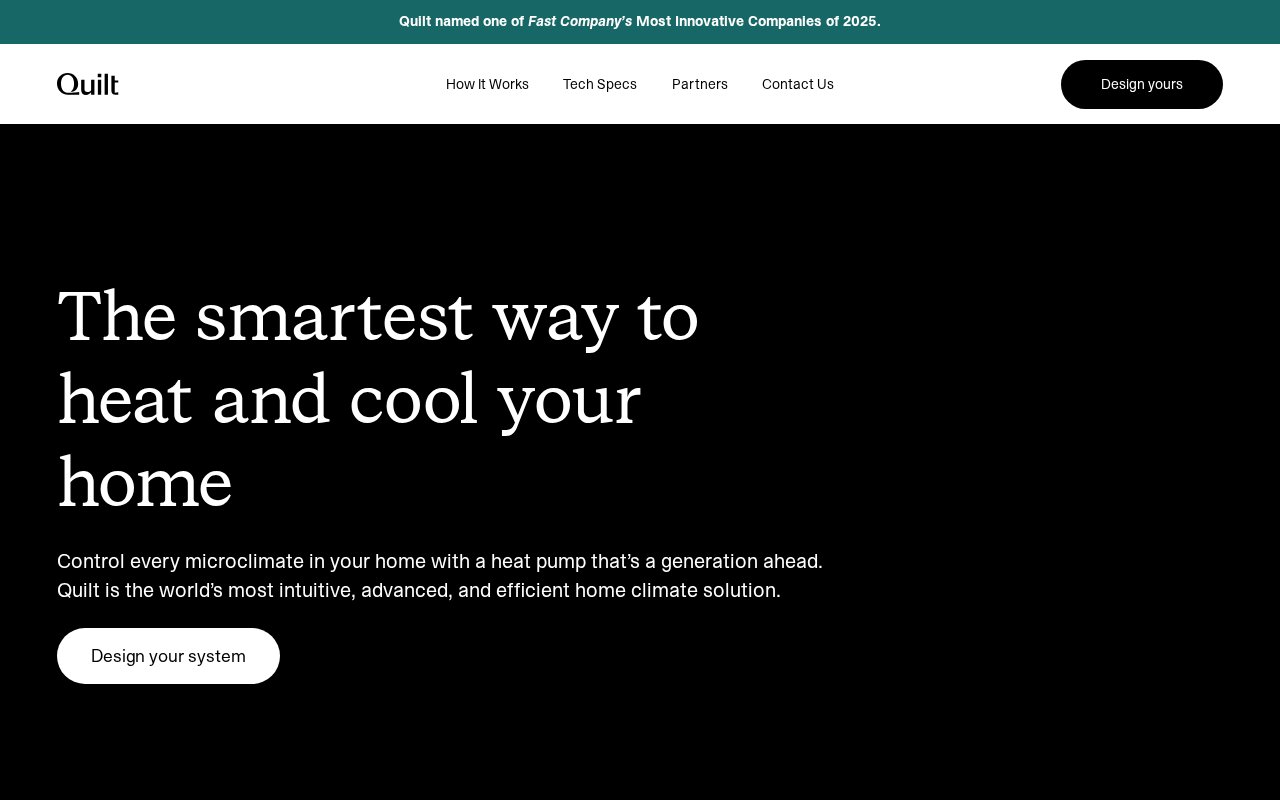This screenshot has height=800, width=1280.
Task: Click the paragraph starting 'Control every microclimate'
Action: coord(440,576)
